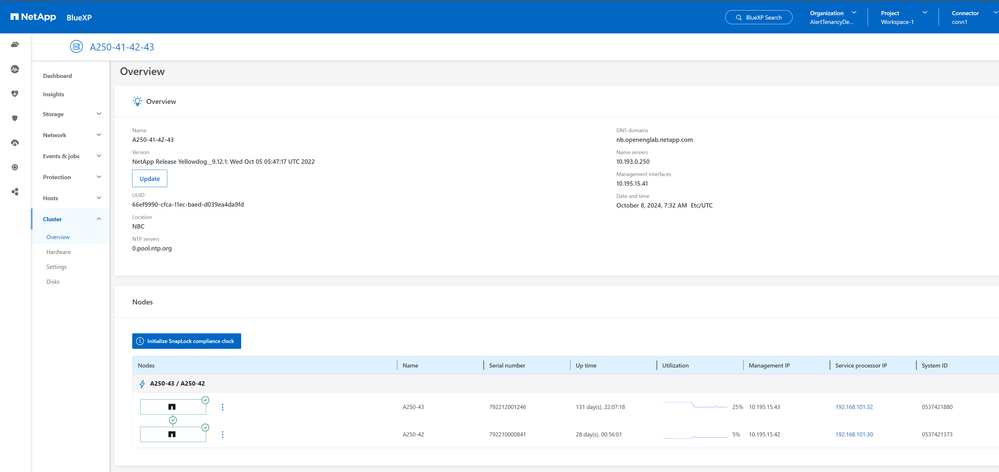This screenshot has height=472, width=999.
Task: Click the Update button under Version
Action: click(149, 179)
